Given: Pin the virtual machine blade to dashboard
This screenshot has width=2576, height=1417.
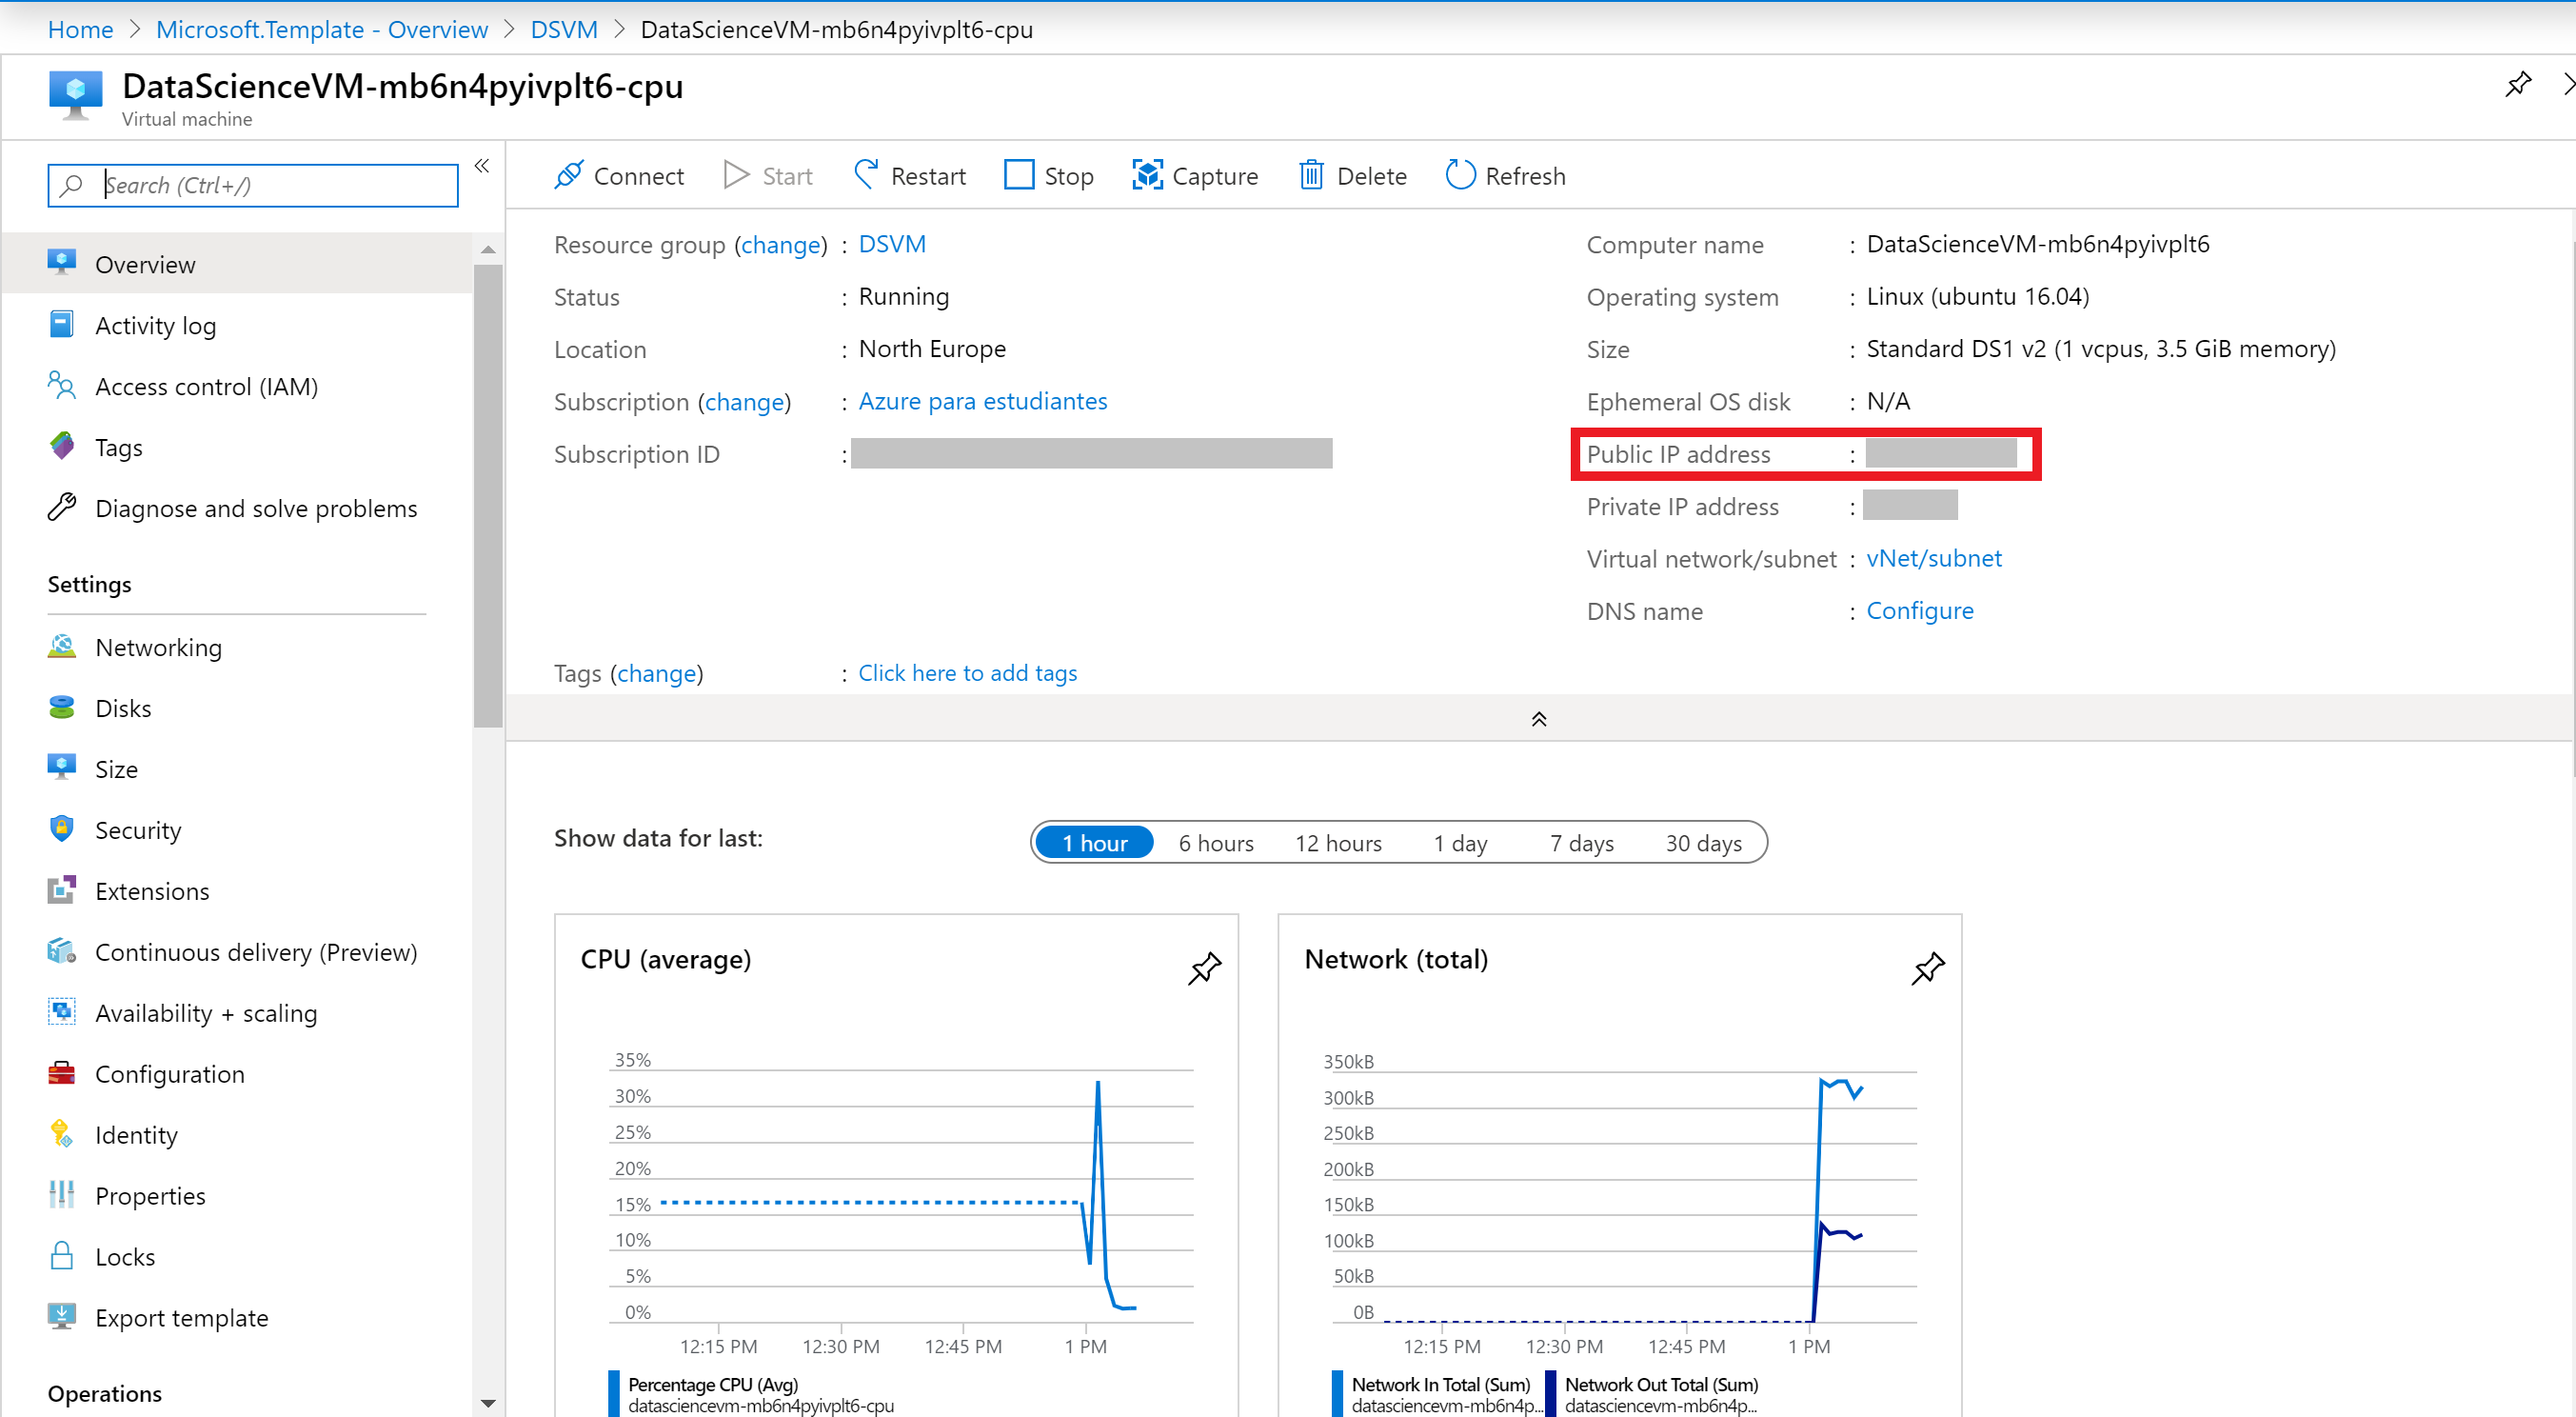Looking at the screenshot, I should [x=2517, y=85].
